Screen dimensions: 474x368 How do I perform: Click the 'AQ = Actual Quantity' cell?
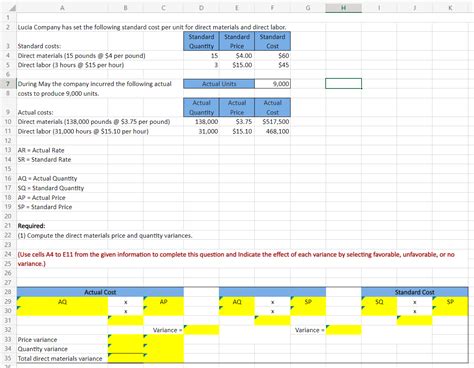[47, 178]
